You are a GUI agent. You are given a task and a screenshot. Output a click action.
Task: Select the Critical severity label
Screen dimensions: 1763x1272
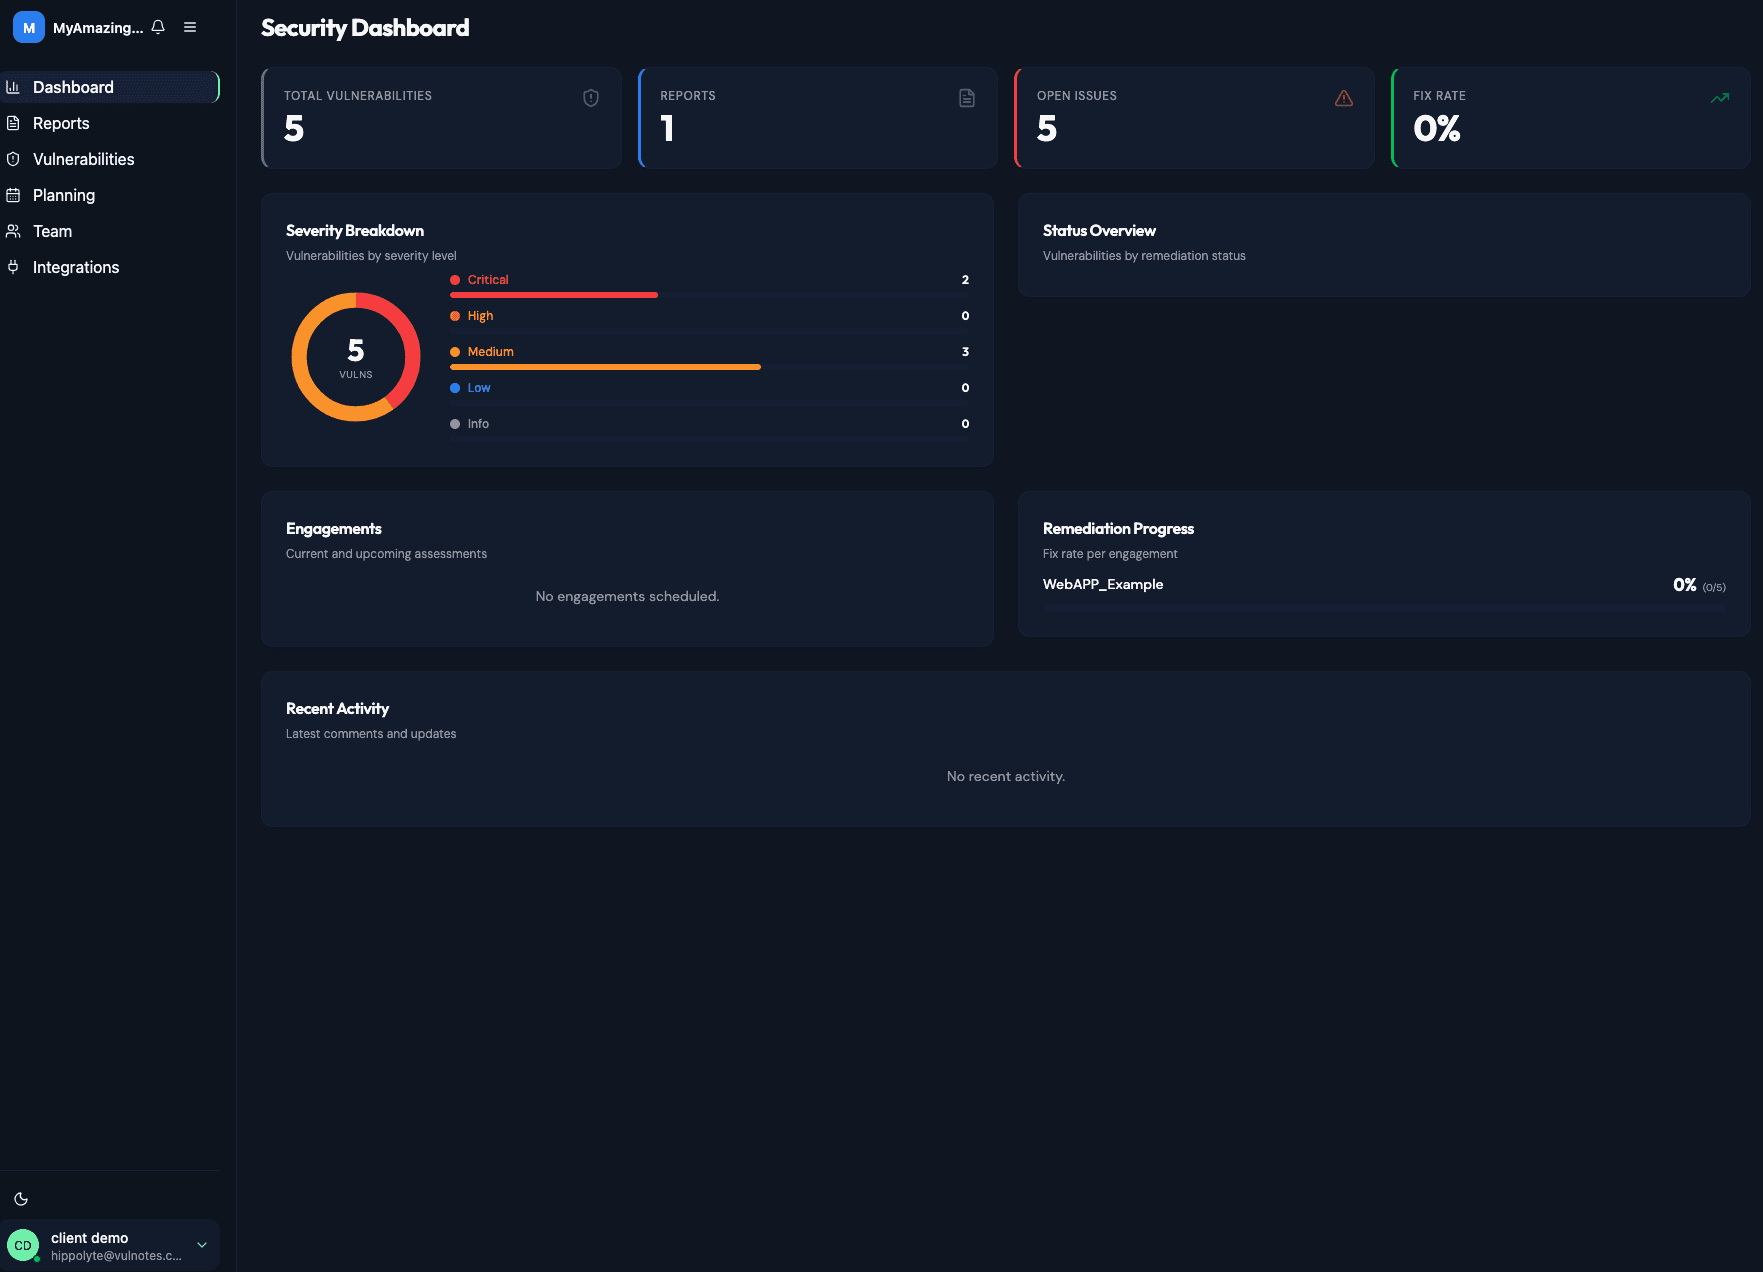pos(488,280)
